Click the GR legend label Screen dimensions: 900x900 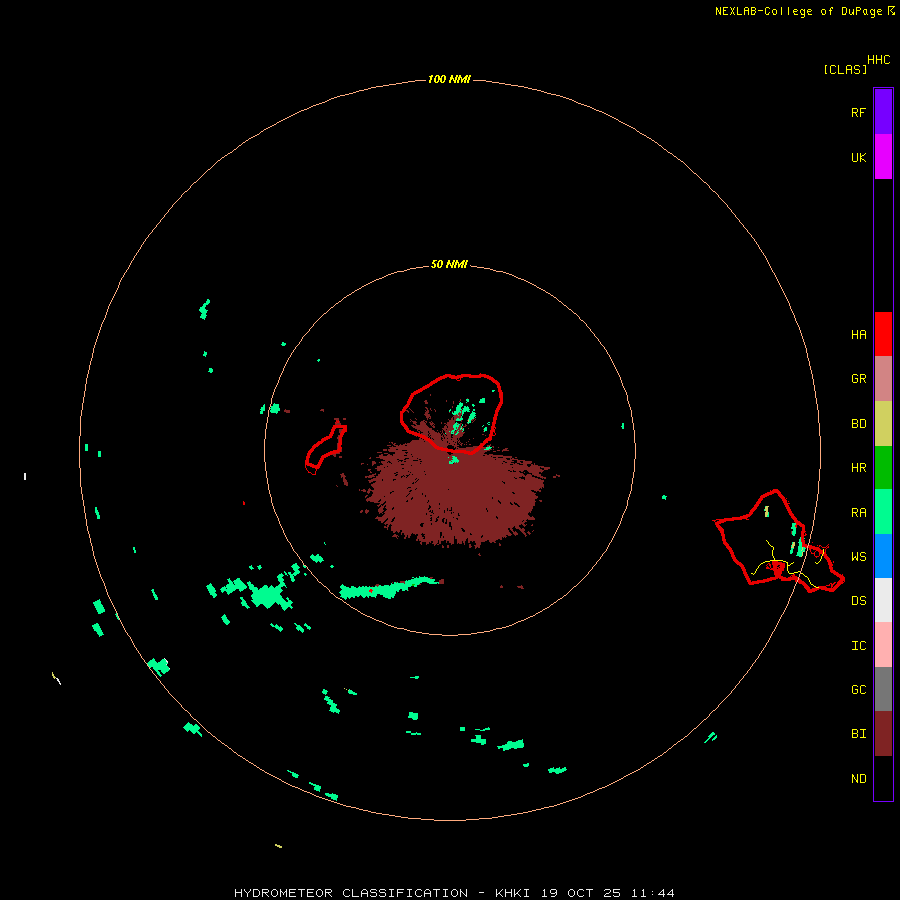tap(858, 379)
